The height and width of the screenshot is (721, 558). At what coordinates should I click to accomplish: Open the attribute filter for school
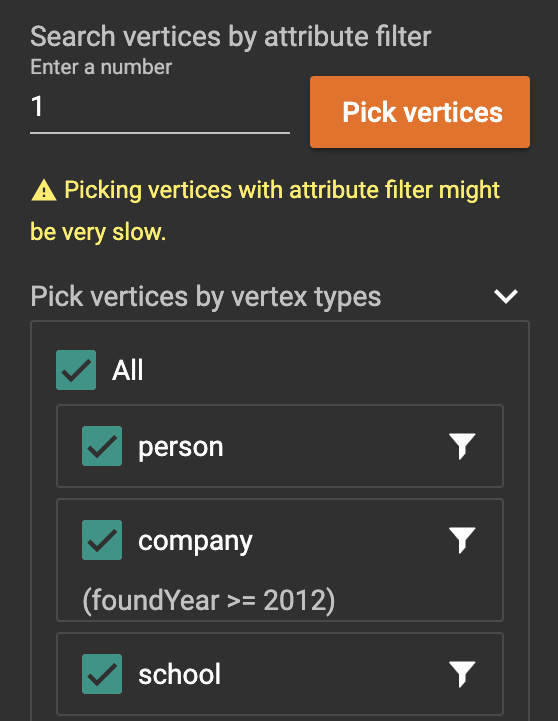tap(462, 674)
